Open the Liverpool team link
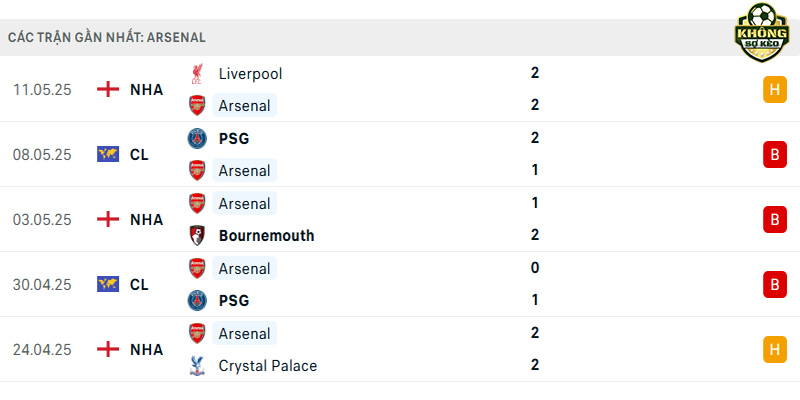The height and width of the screenshot is (400, 800). click(250, 74)
